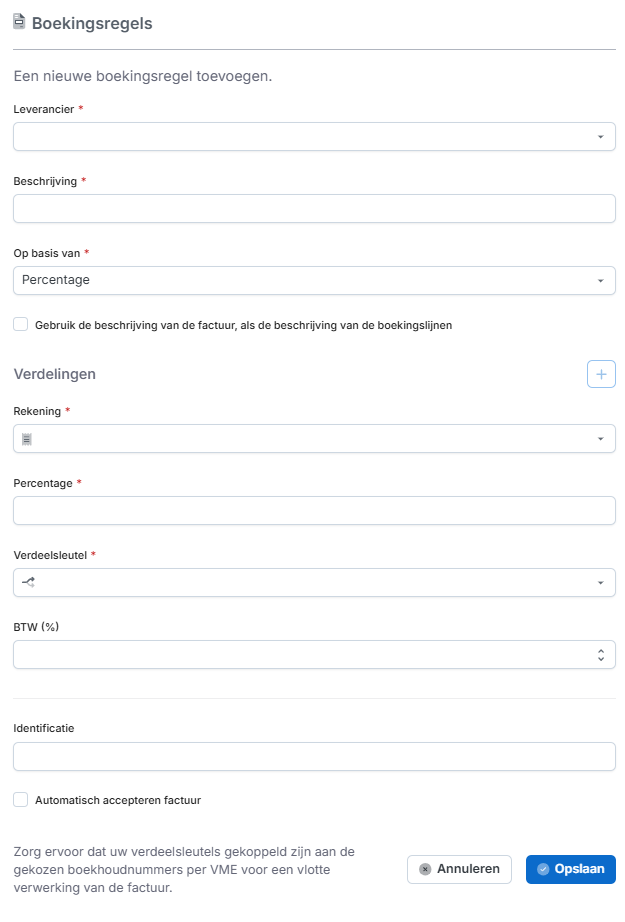The width and height of the screenshot is (625, 922).
Task: Click the Verdelingen section heading
Action: 55,374
